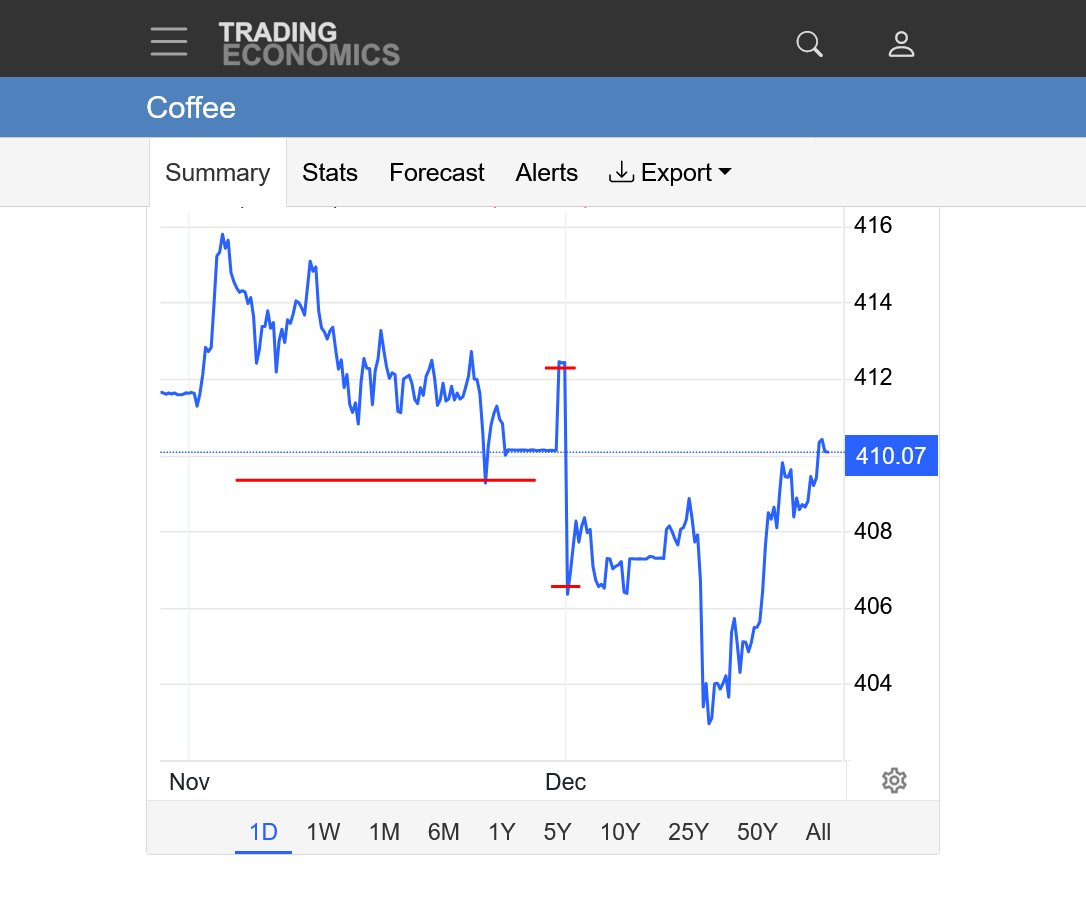
Task: Open the Stats tab
Action: coord(330,173)
